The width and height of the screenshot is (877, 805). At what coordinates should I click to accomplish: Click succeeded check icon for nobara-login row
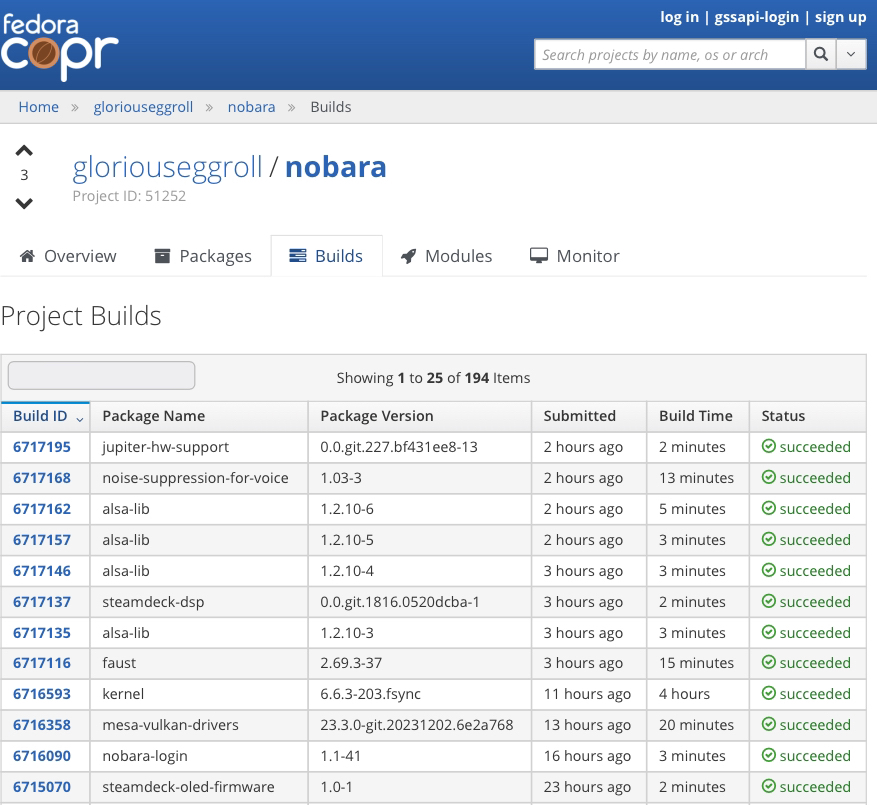[x=769, y=755]
